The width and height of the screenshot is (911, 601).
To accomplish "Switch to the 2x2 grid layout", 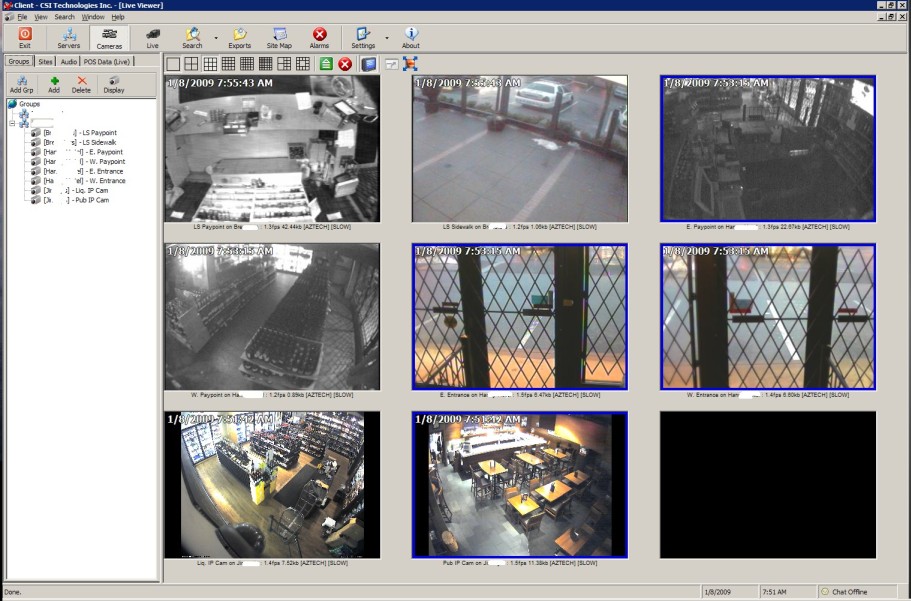I will (x=192, y=64).
